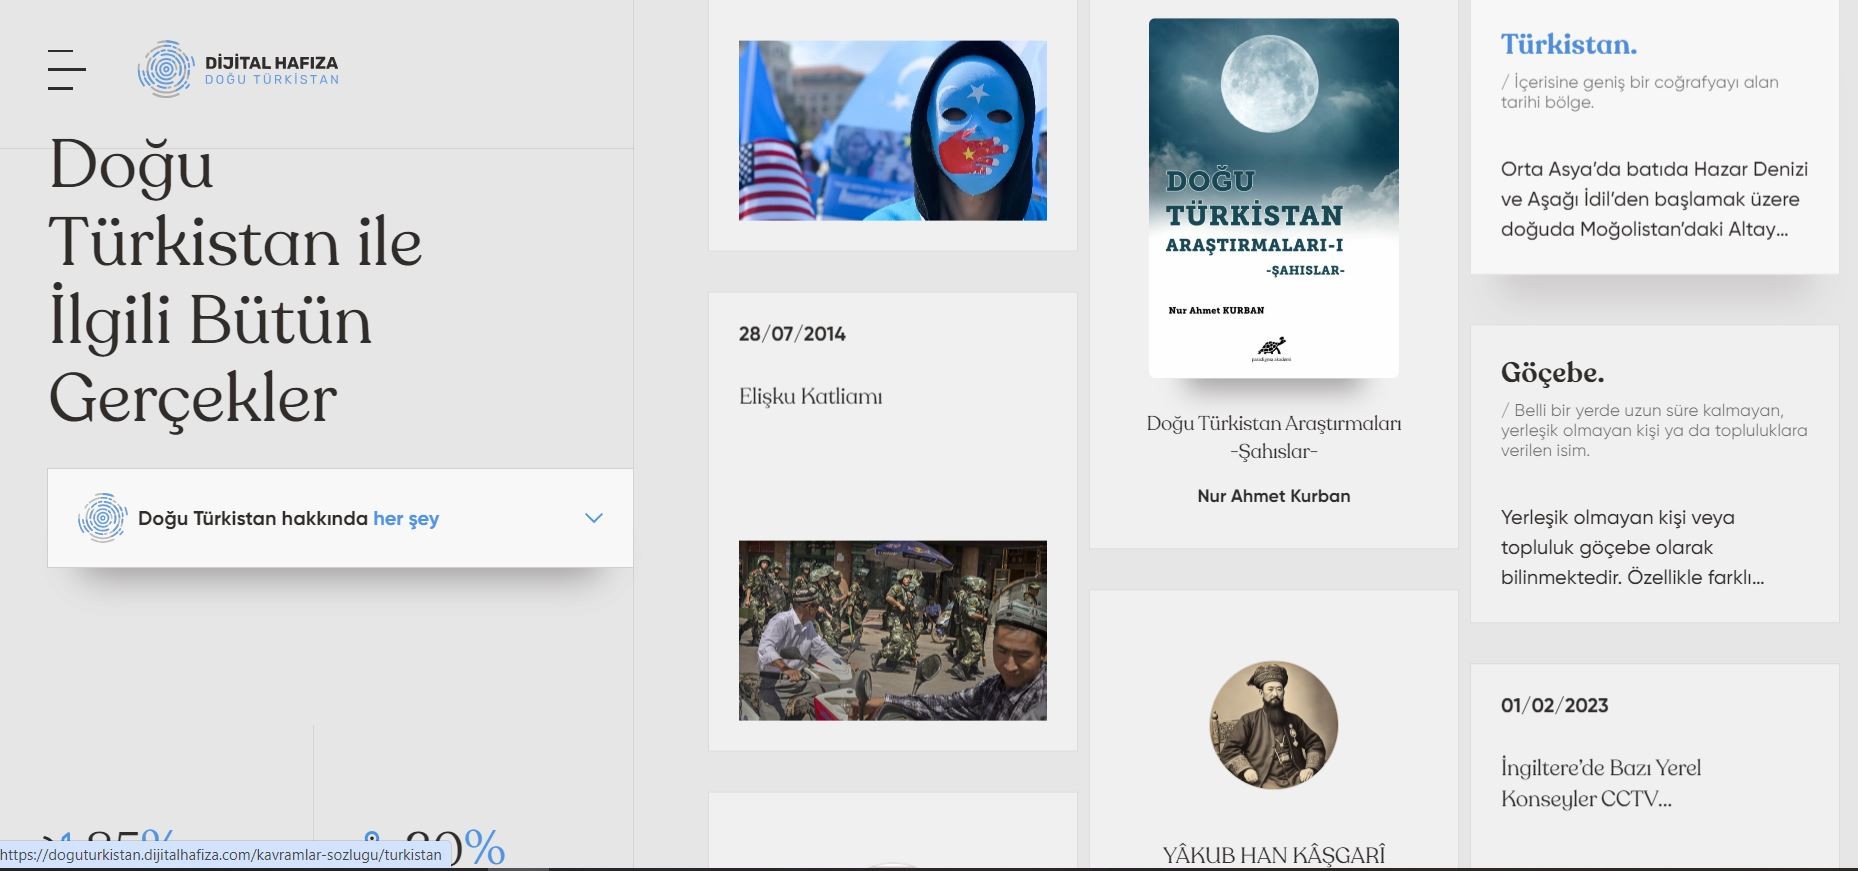The width and height of the screenshot is (1858, 871).
Task: Expand the filter dropdown using the chevron arrow
Action: click(594, 518)
